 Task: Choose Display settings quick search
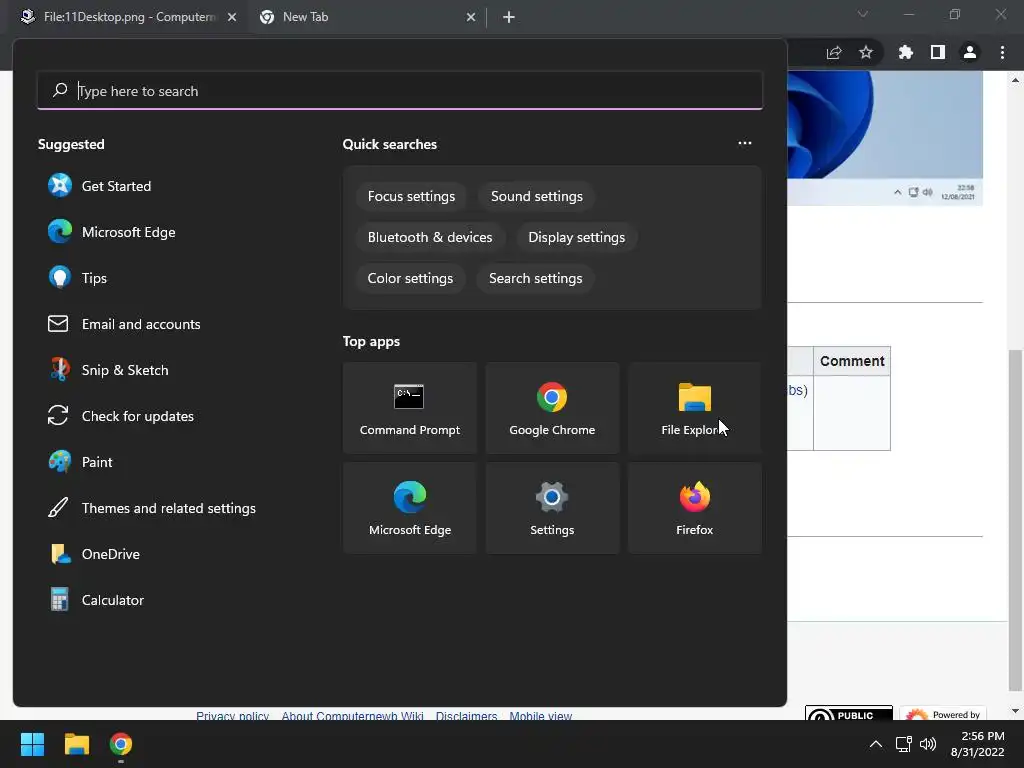(x=576, y=238)
